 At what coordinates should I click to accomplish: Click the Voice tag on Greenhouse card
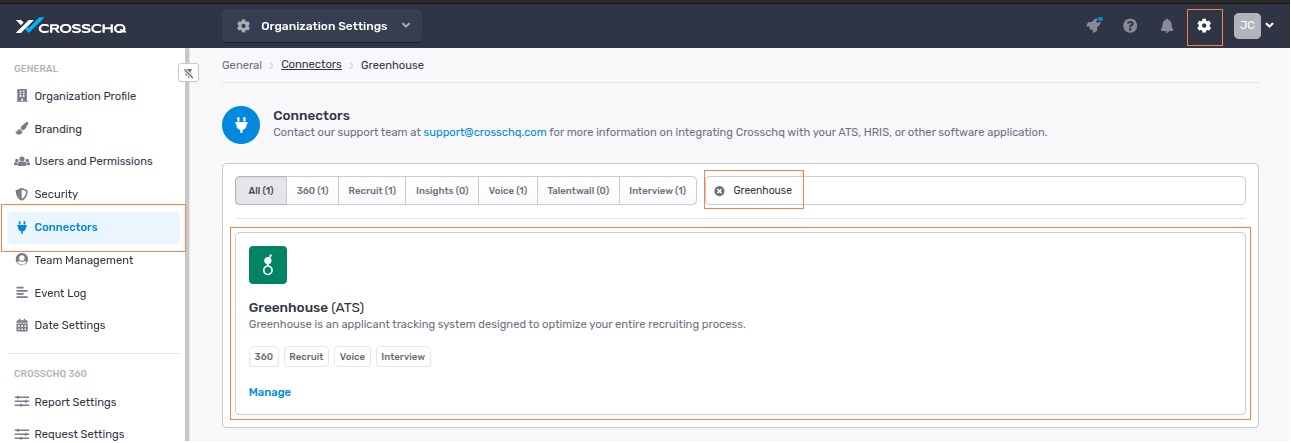(x=352, y=356)
